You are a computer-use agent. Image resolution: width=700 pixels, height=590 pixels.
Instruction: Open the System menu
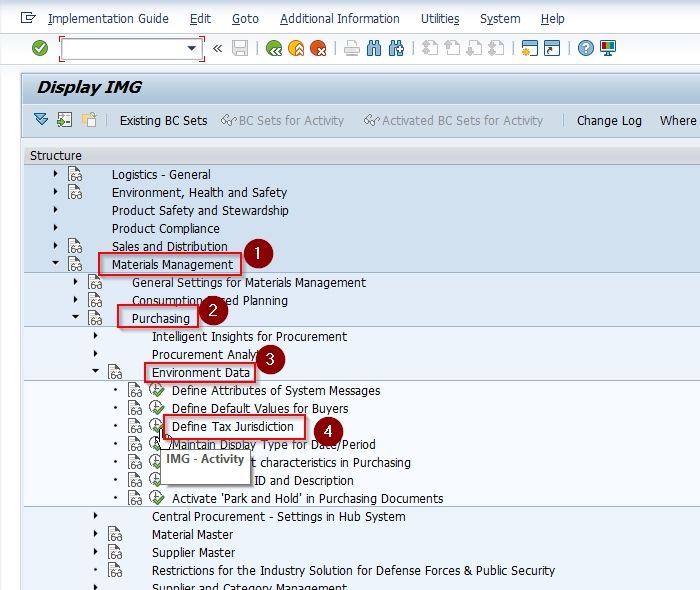[500, 19]
